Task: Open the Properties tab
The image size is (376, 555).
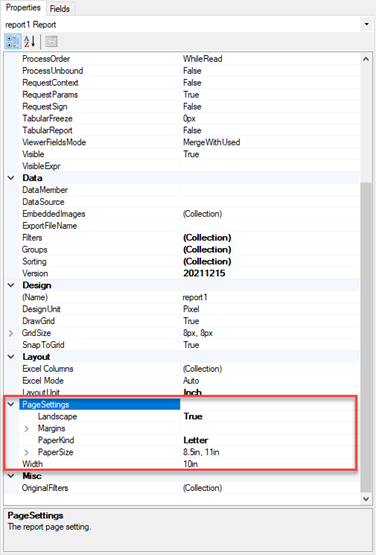Action: coord(23,8)
